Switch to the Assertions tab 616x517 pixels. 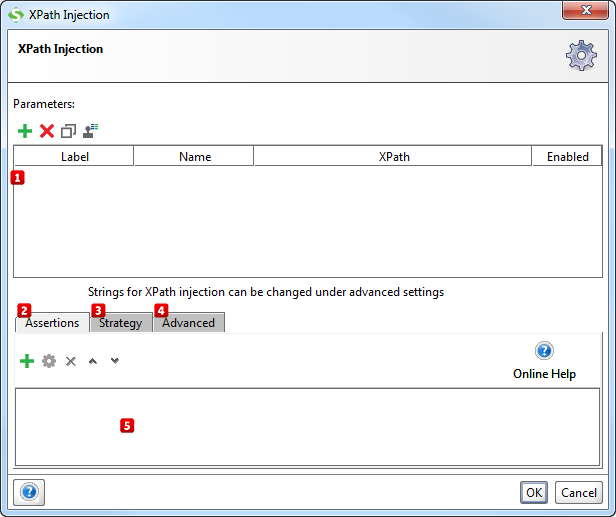(x=52, y=323)
